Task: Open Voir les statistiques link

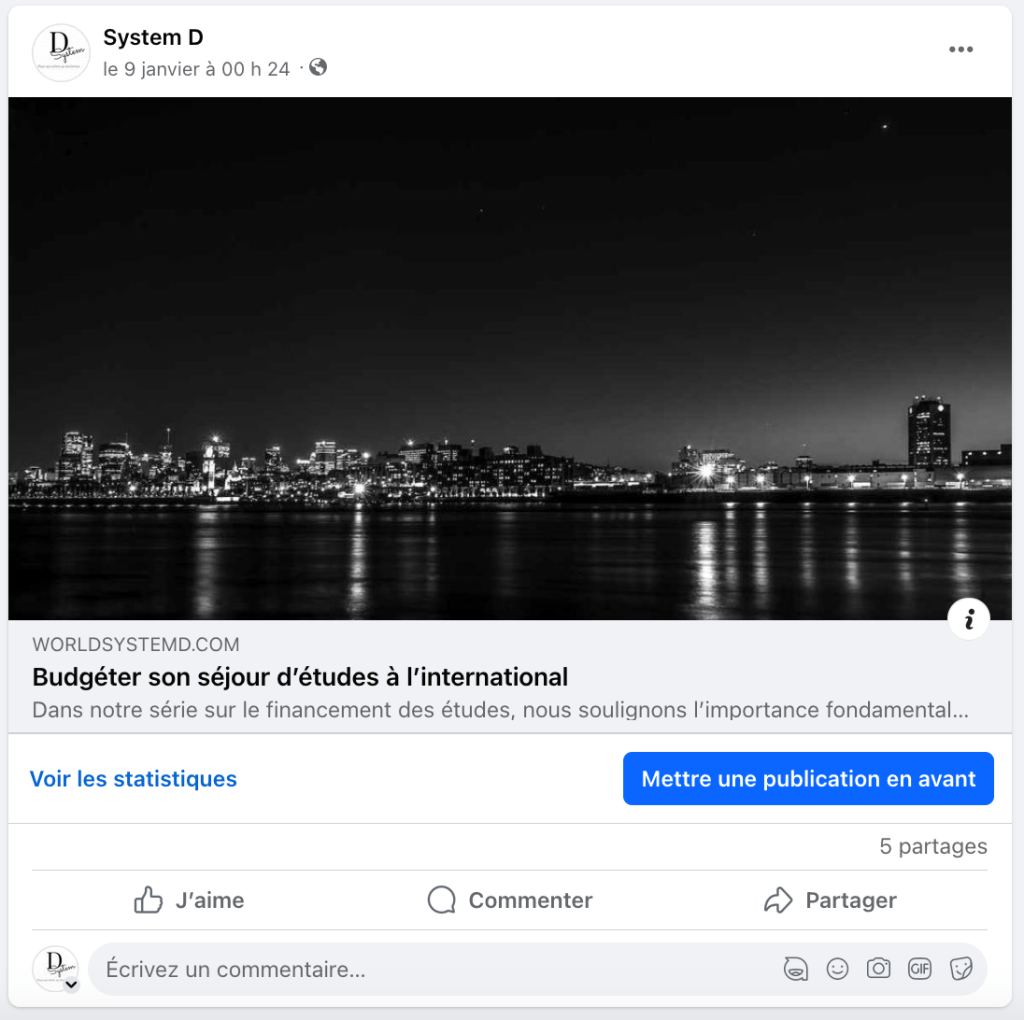Action: 133,779
